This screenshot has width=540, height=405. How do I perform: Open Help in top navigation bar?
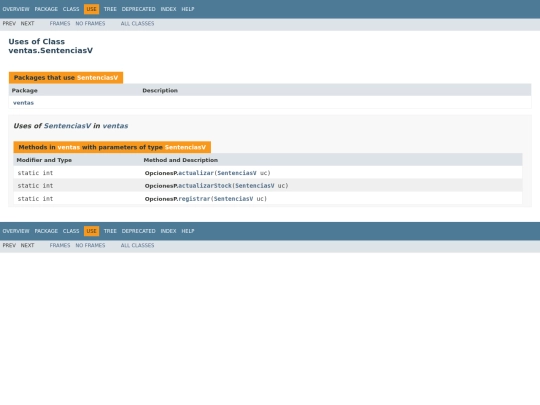[188, 9]
